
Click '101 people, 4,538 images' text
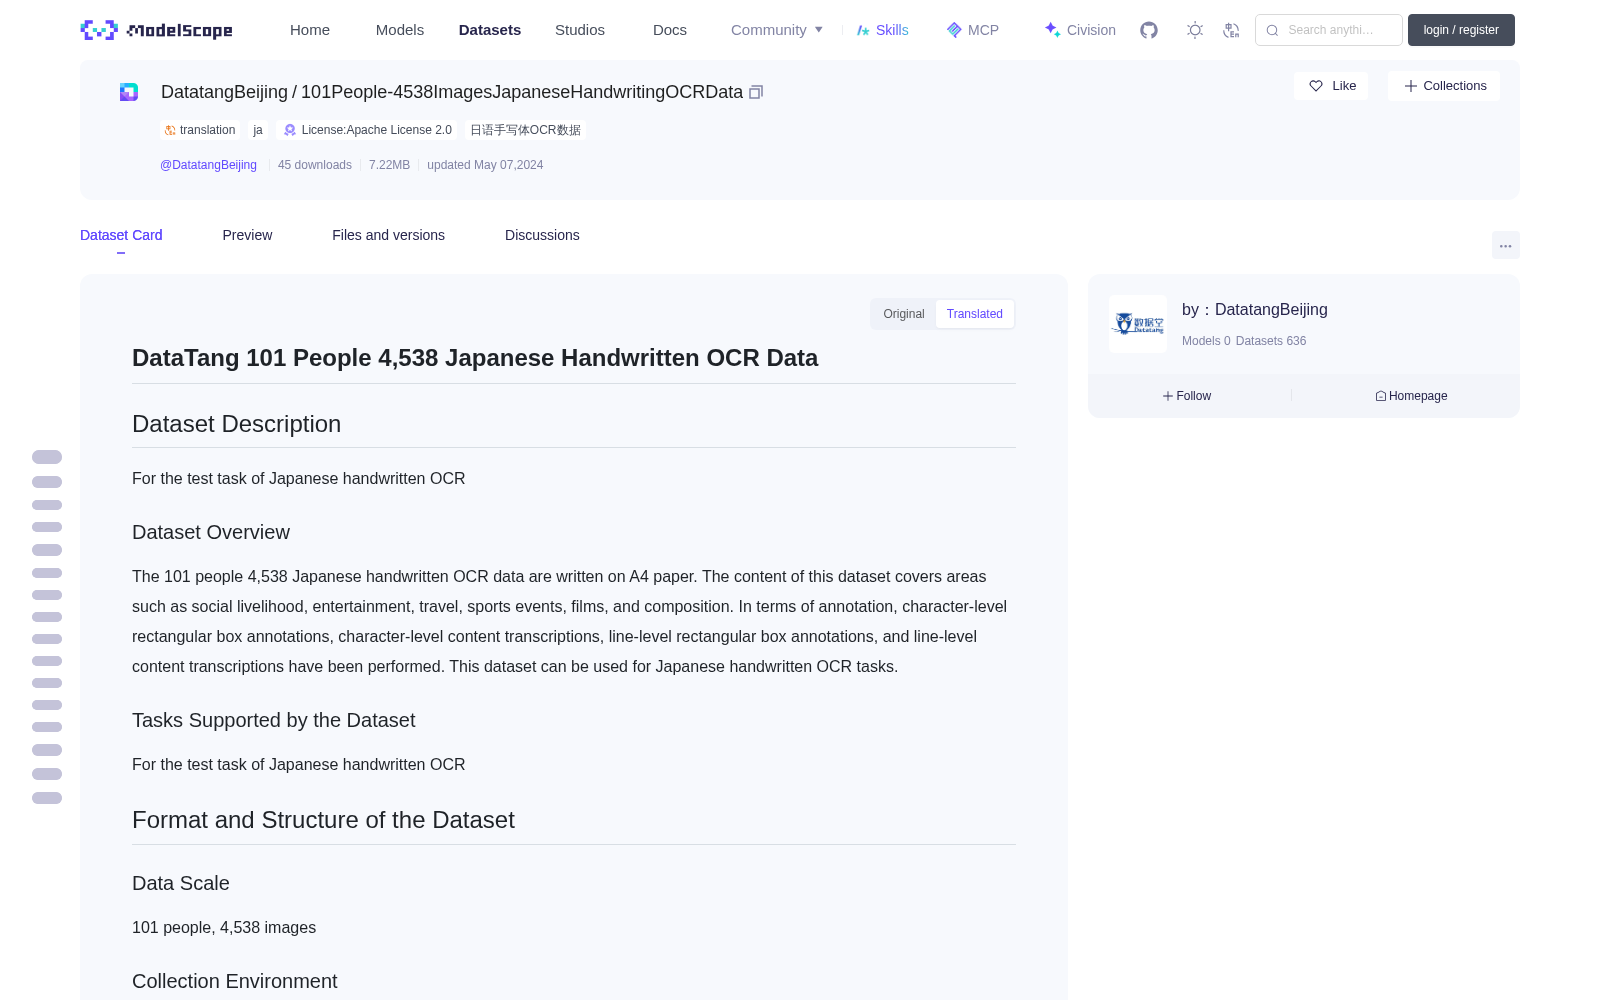coord(224,928)
